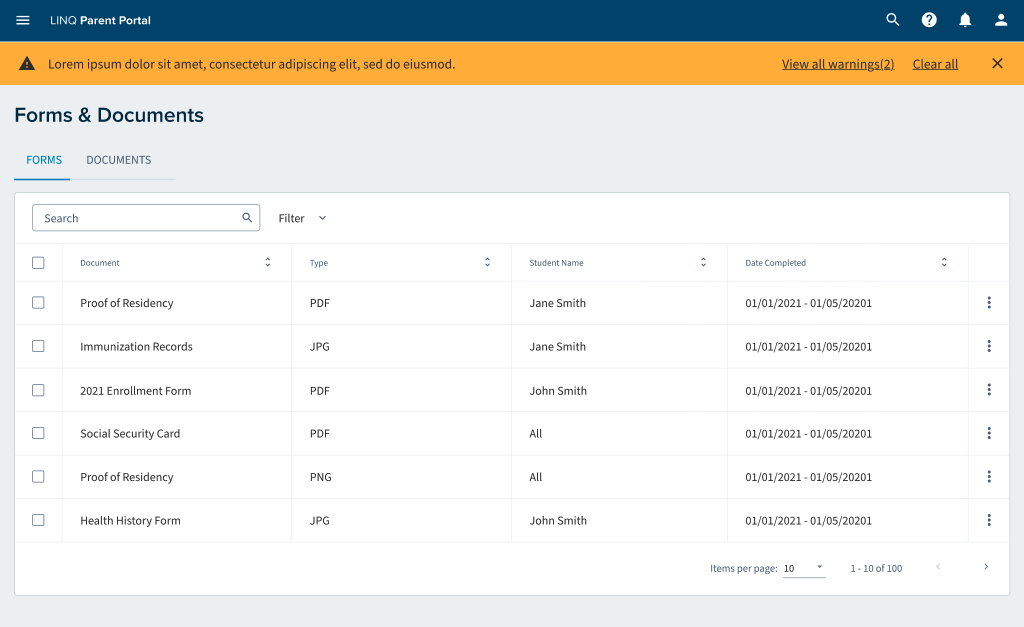Open the user account profile icon

pyautogui.click(x=1001, y=20)
